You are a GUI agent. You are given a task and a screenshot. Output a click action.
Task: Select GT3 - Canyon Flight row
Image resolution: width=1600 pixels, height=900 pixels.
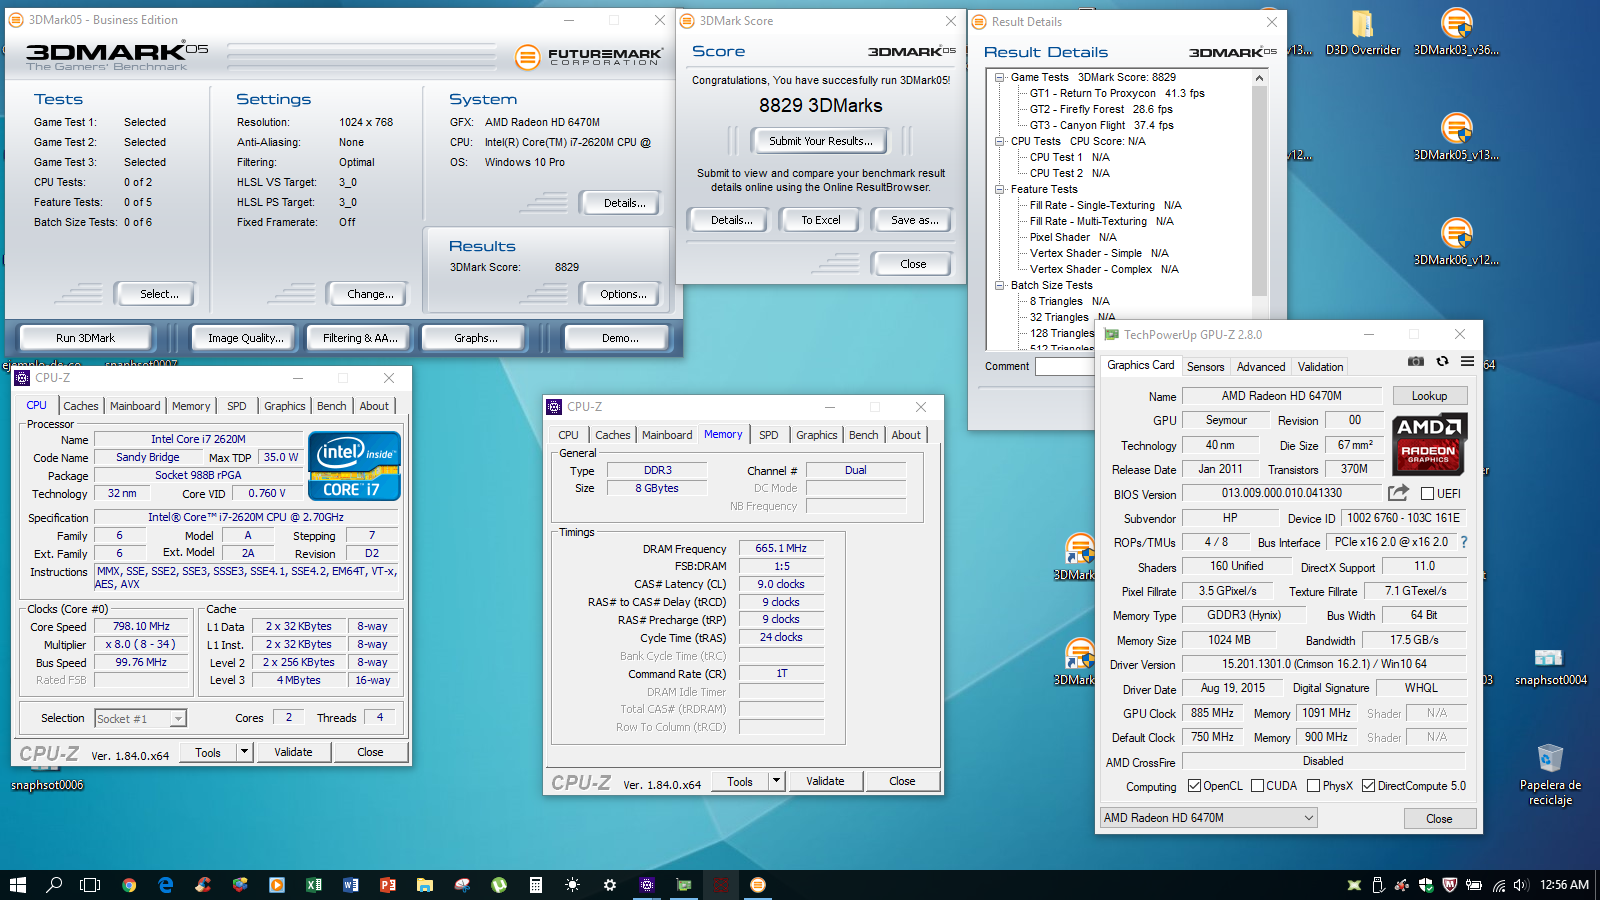point(1101,125)
